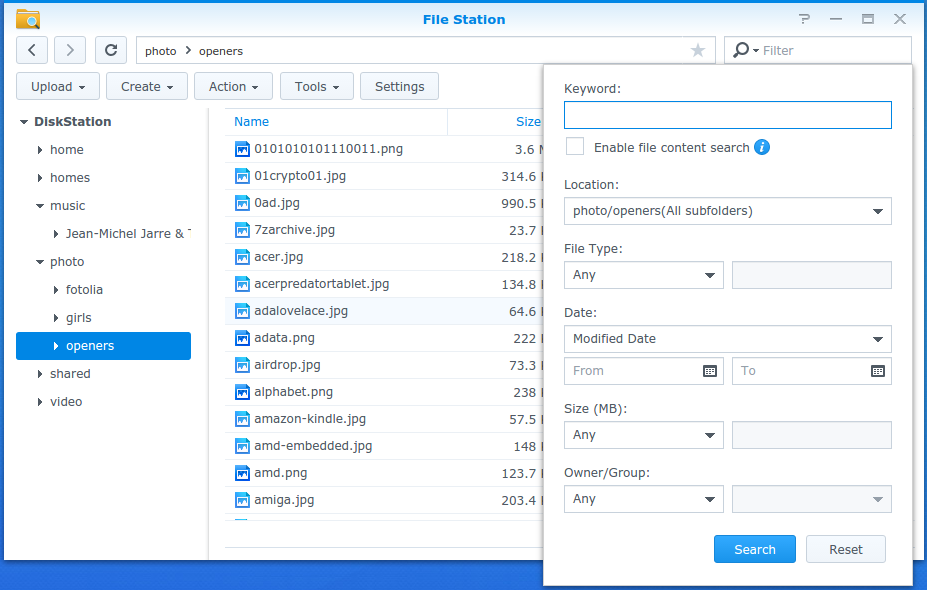Go forward with the right arrow button
The height and width of the screenshot is (590, 927).
tap(70, 50)
